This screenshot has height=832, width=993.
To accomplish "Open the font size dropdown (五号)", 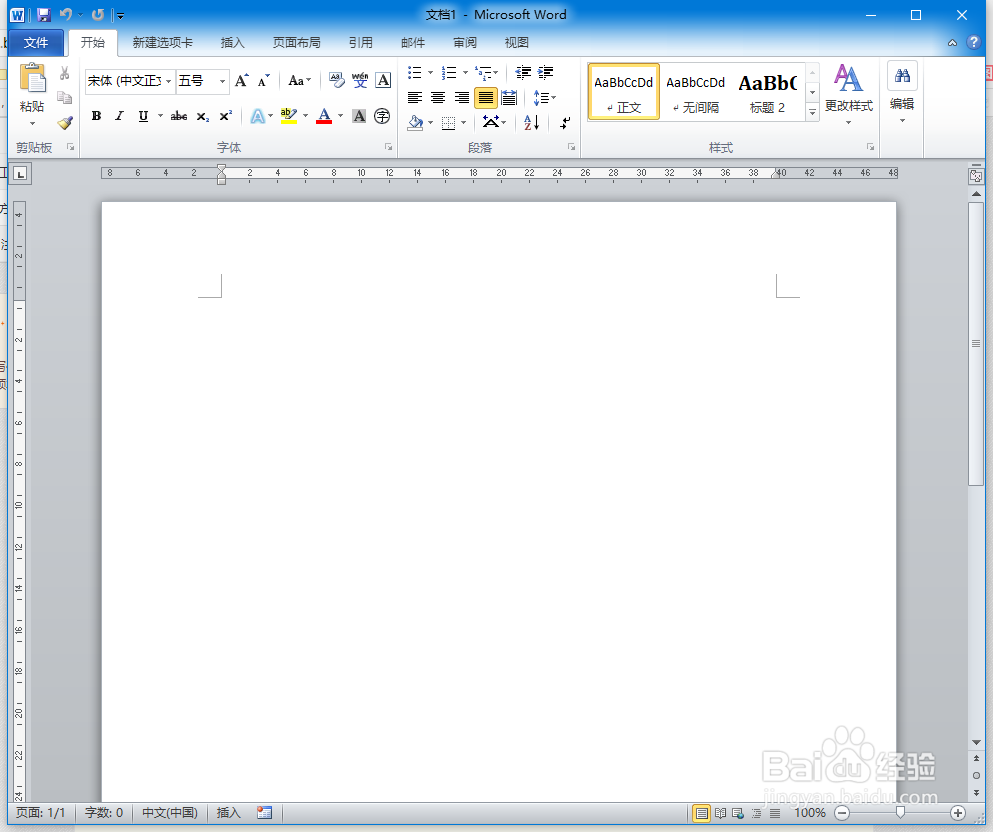I will pyautogui.click(x=222, y=81).
